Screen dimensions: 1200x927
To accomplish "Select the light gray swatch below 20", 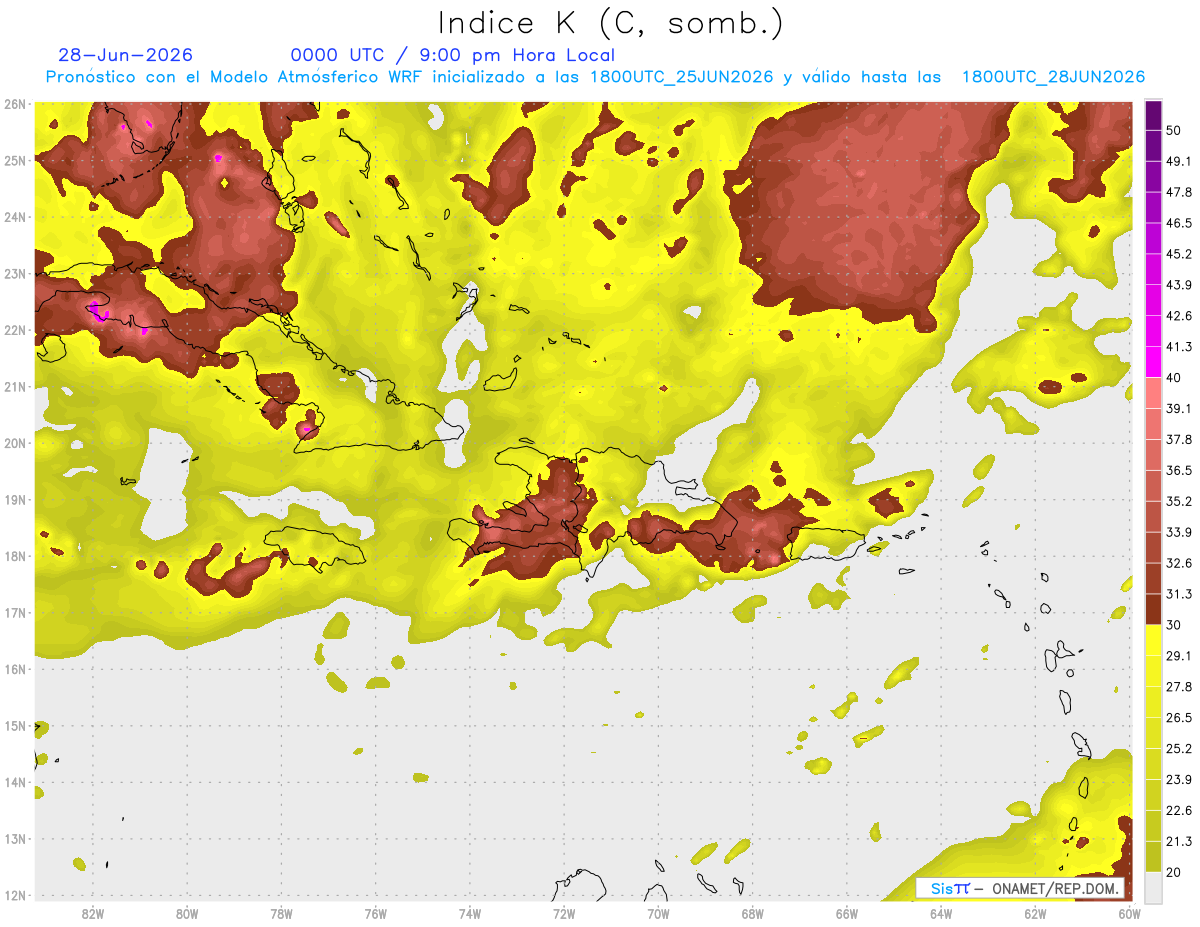I will point(1154,886).
